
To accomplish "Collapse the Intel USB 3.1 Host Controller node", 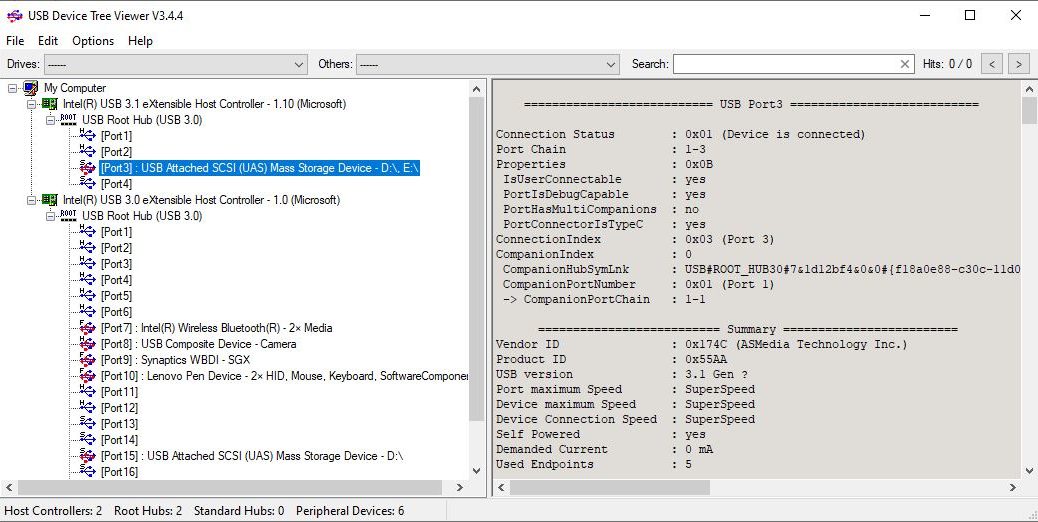I will tap(31, 104).
